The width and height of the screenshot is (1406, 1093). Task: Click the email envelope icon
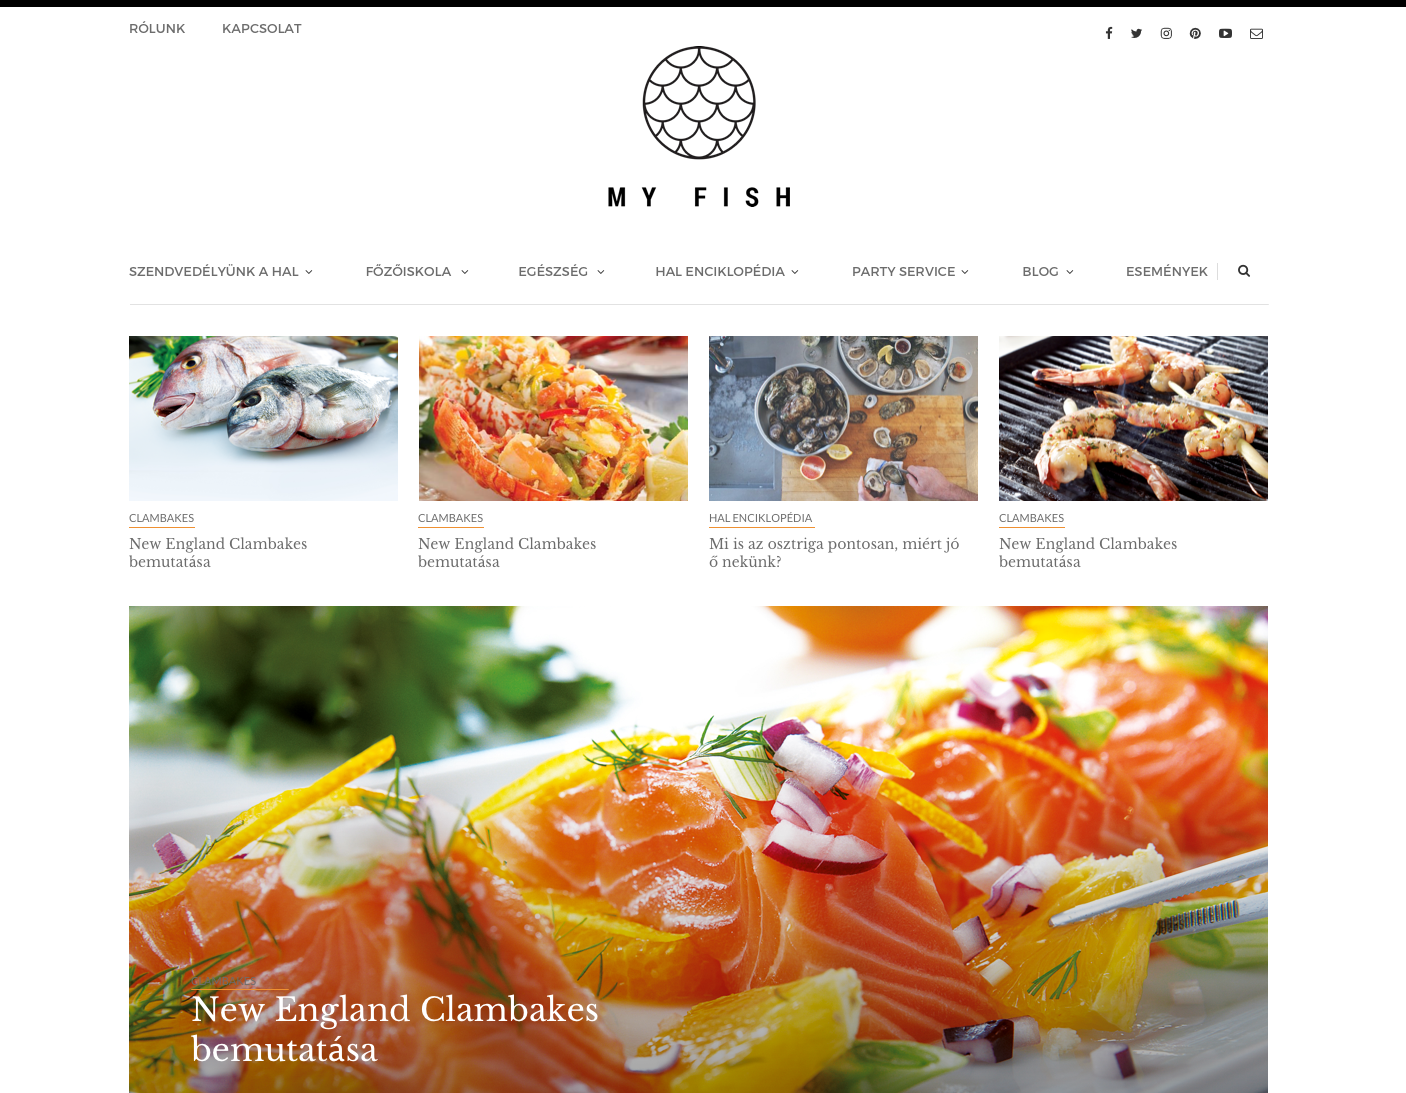pos(1256,33)
